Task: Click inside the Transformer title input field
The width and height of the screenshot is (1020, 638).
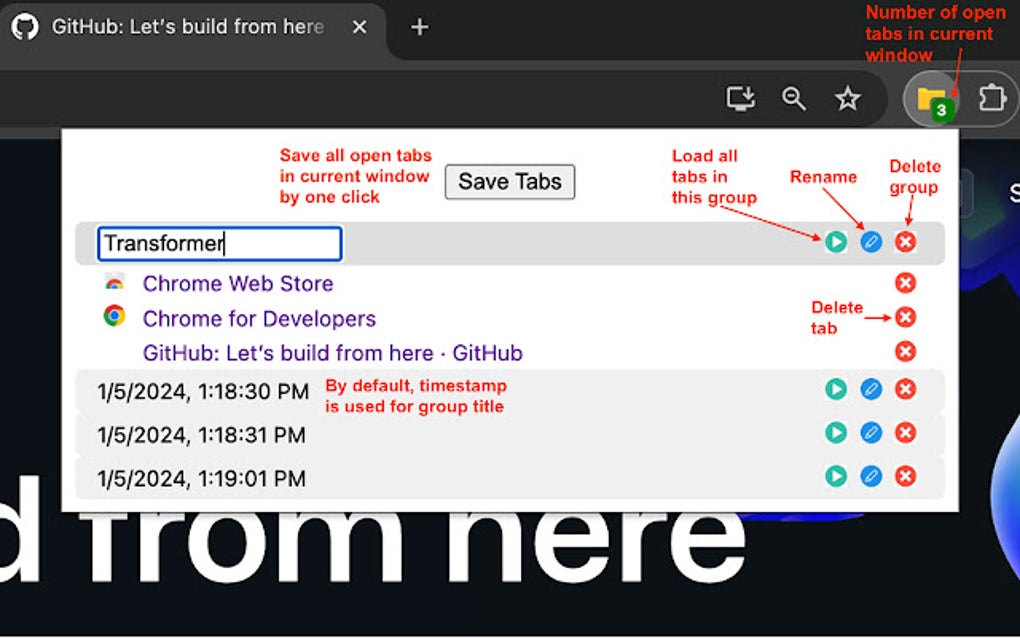Action: click(x=220, y=243)
